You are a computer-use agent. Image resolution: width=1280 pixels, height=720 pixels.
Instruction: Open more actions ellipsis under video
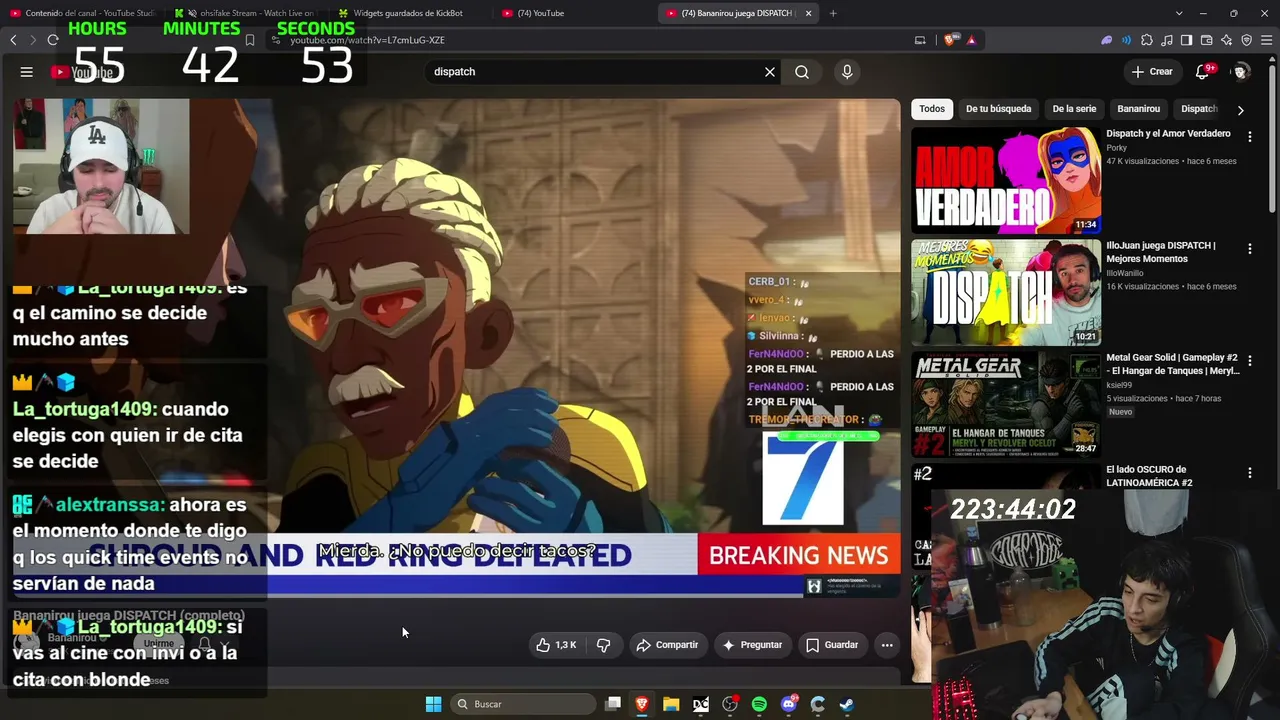(x=887, y=645)
